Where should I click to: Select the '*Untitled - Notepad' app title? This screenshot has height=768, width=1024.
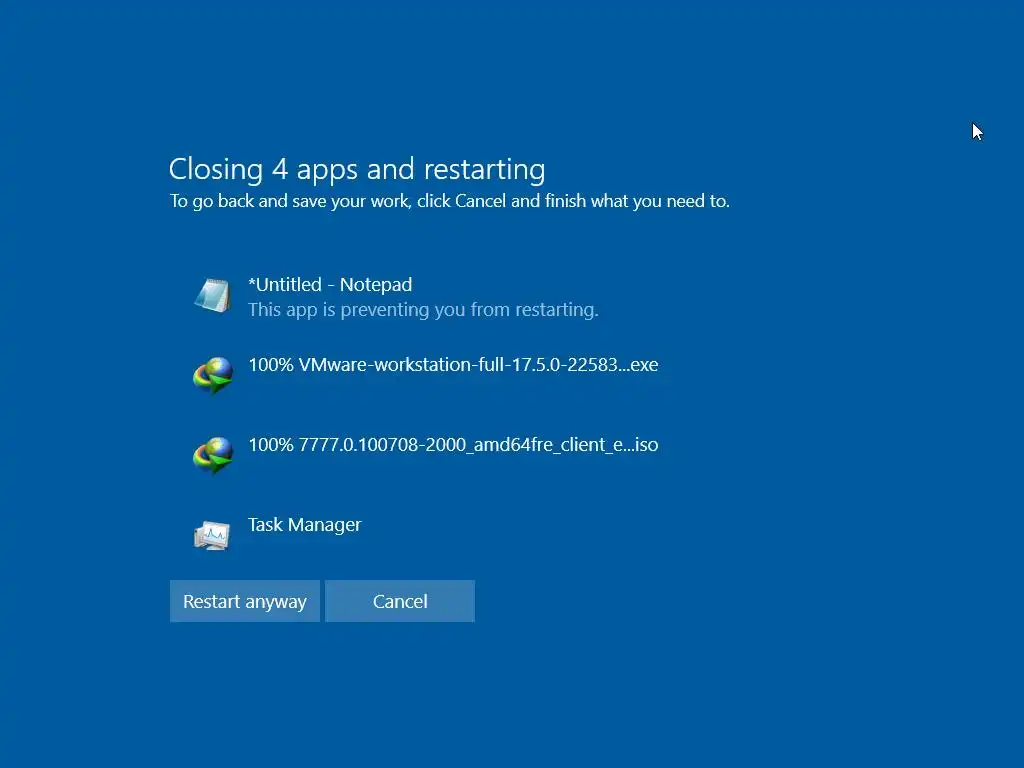[x=330, y=285]
